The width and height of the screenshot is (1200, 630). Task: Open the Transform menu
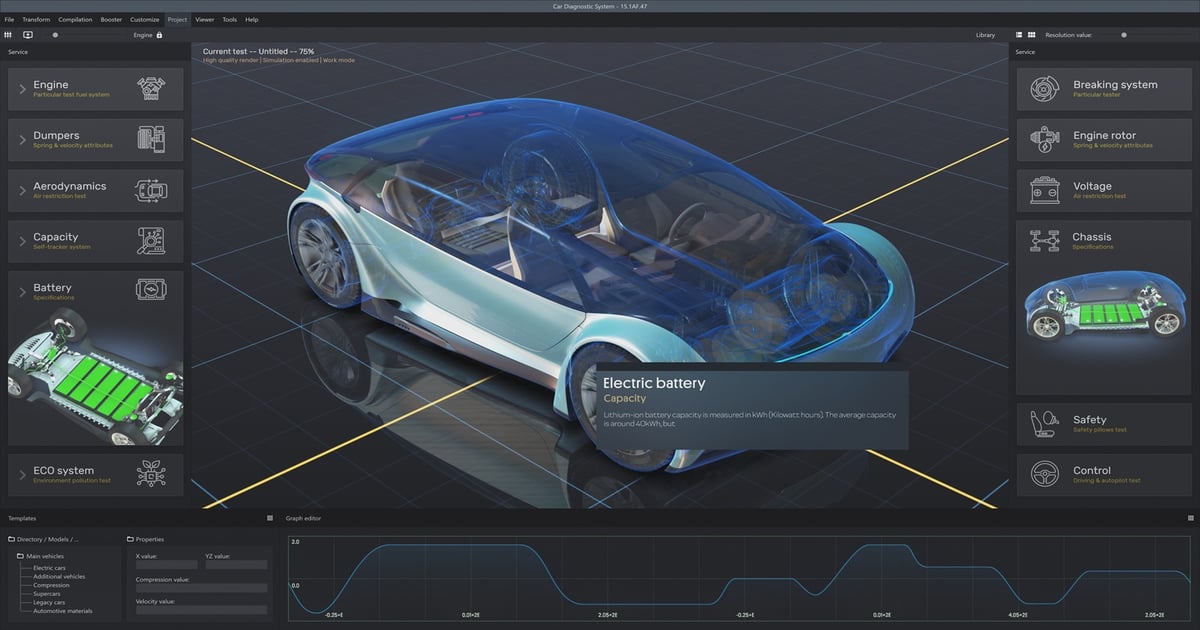pos(36,19)
